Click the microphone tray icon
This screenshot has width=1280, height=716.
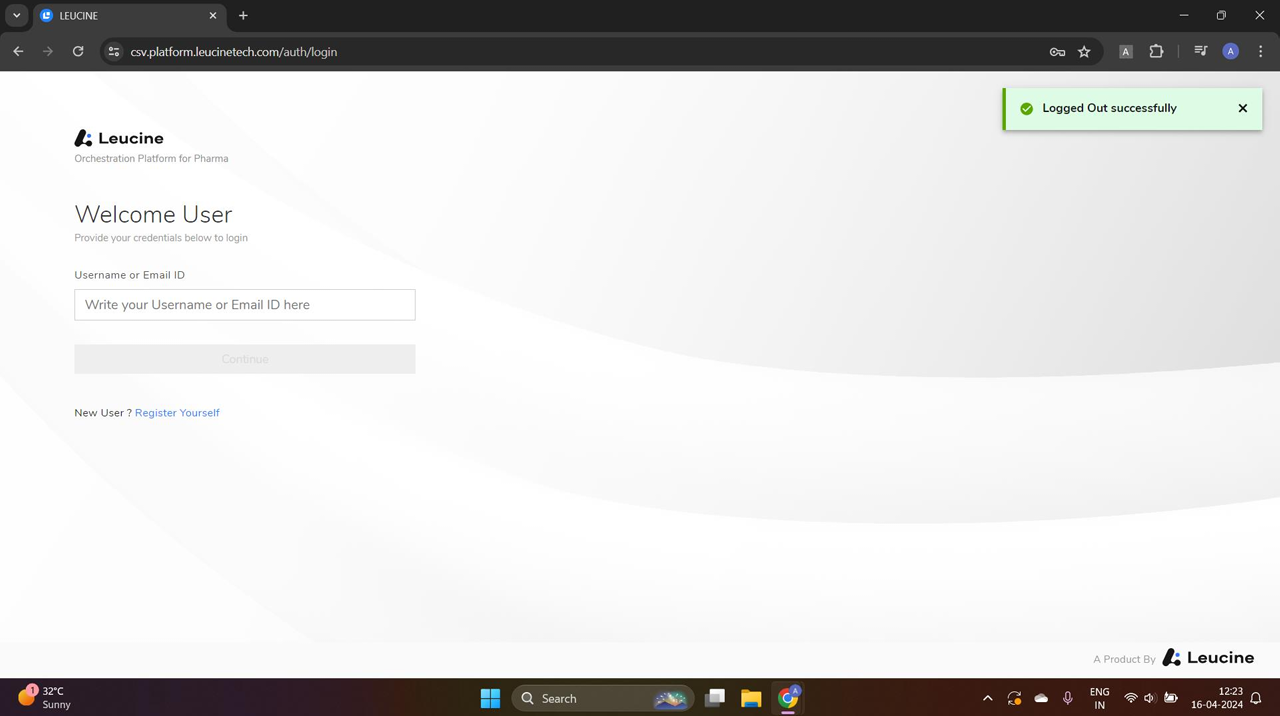pos(1068,698)
